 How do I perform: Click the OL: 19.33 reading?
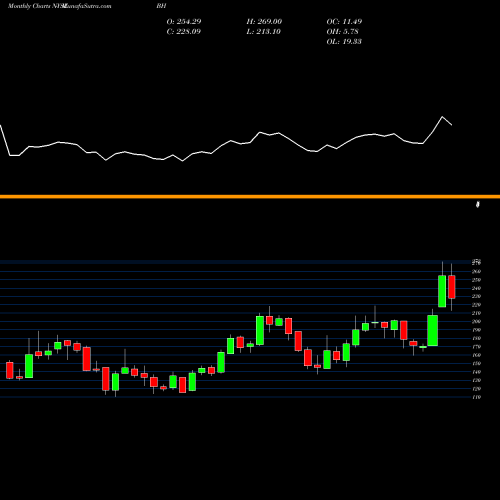tap(344, 42)
